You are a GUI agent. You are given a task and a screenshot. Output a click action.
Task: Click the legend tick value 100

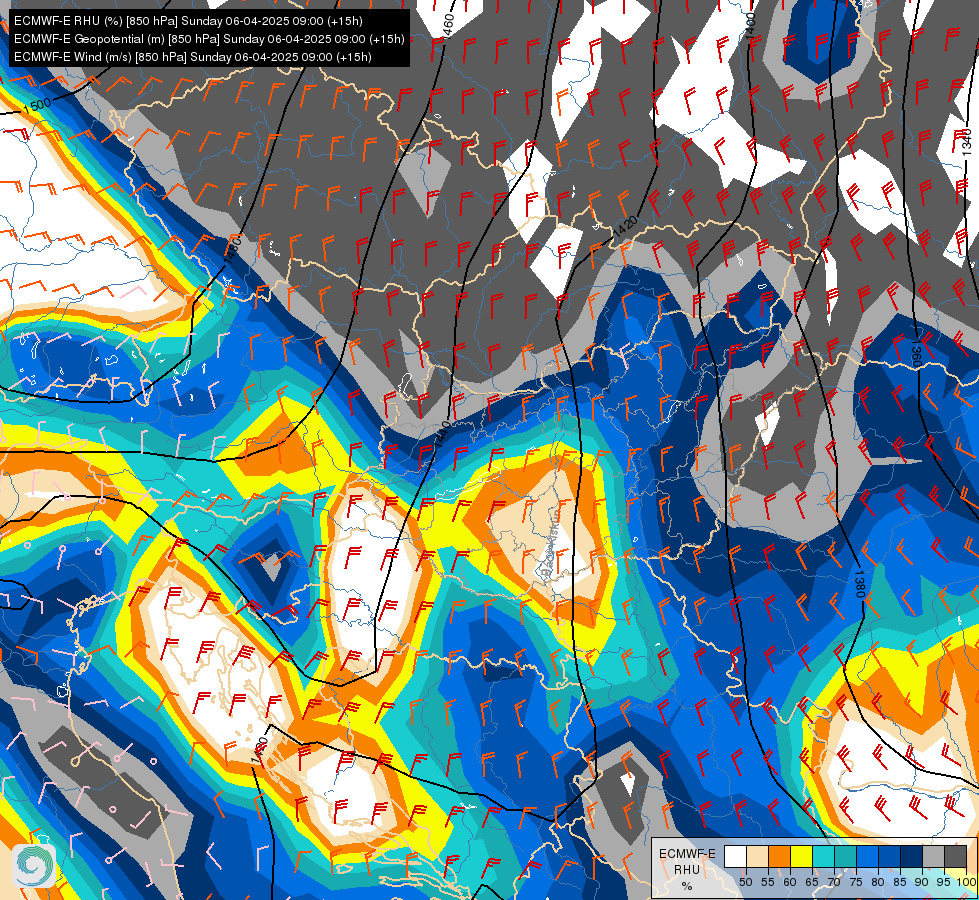pyautogui.click(x=967, y=882)
